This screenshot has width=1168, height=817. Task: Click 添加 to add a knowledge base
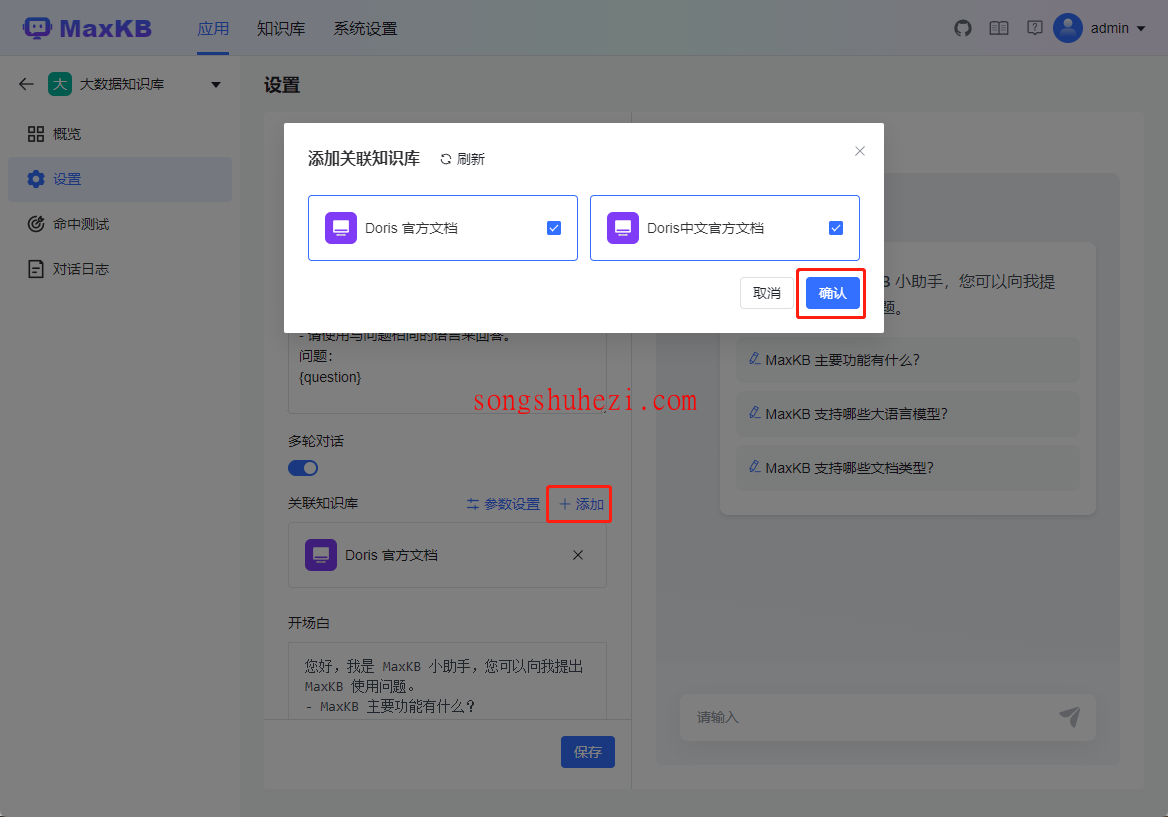pos(581,504)
